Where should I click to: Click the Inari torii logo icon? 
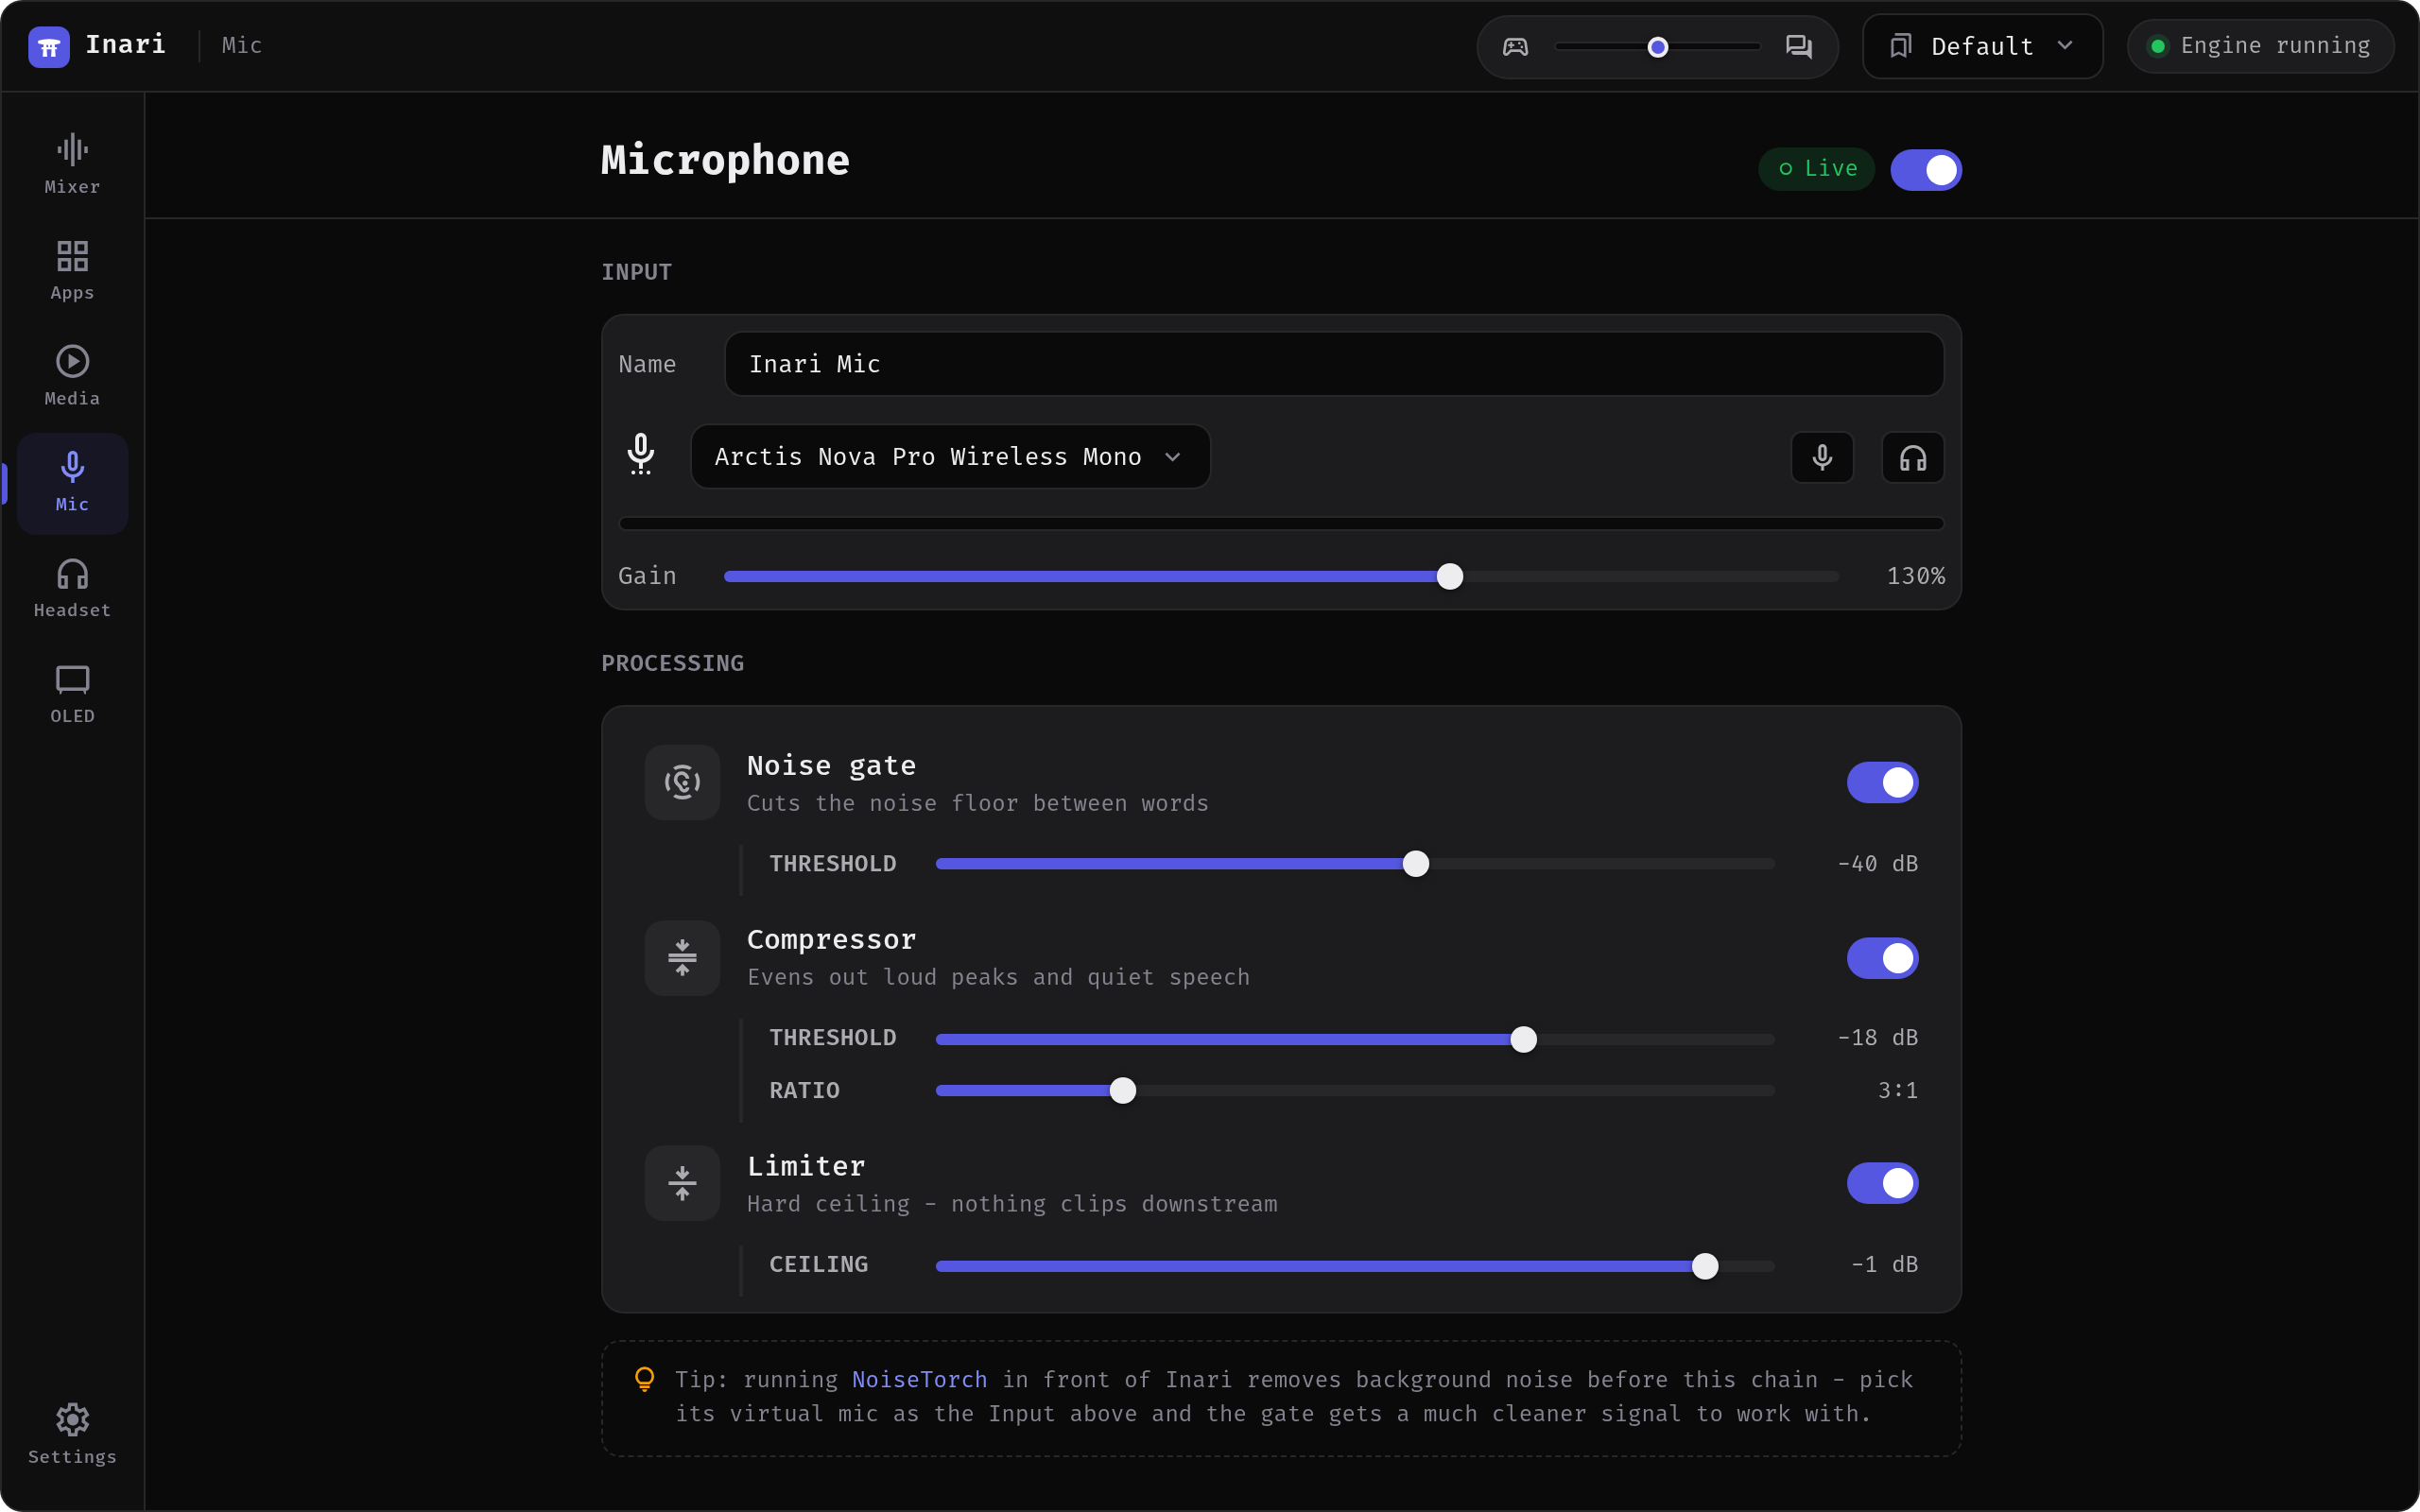tap(48, 46)
